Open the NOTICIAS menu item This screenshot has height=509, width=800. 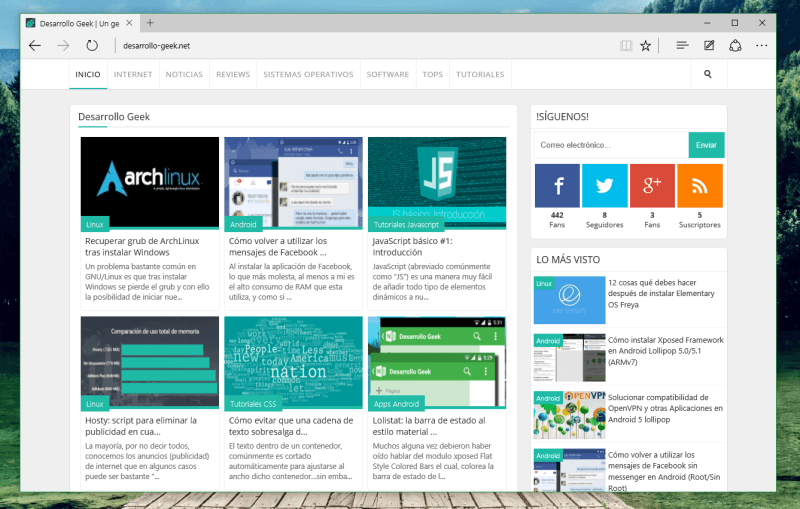click(x=184, y=74)
